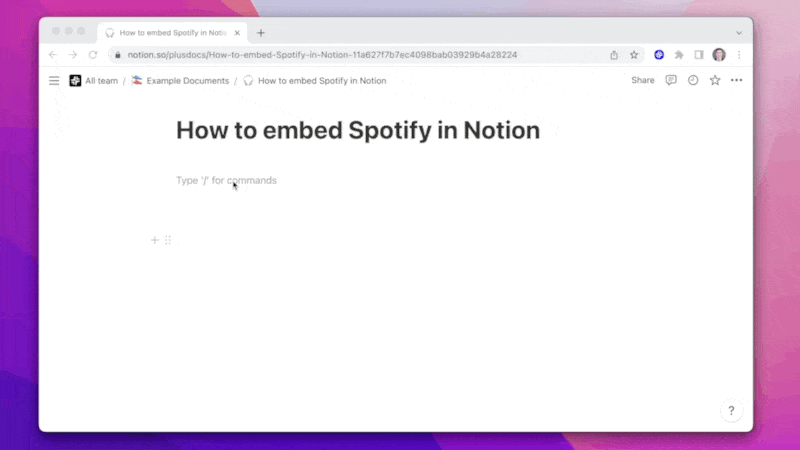Open the Example Documents breadcrumb
Screen dimensions: 800x450
point(187,81)
